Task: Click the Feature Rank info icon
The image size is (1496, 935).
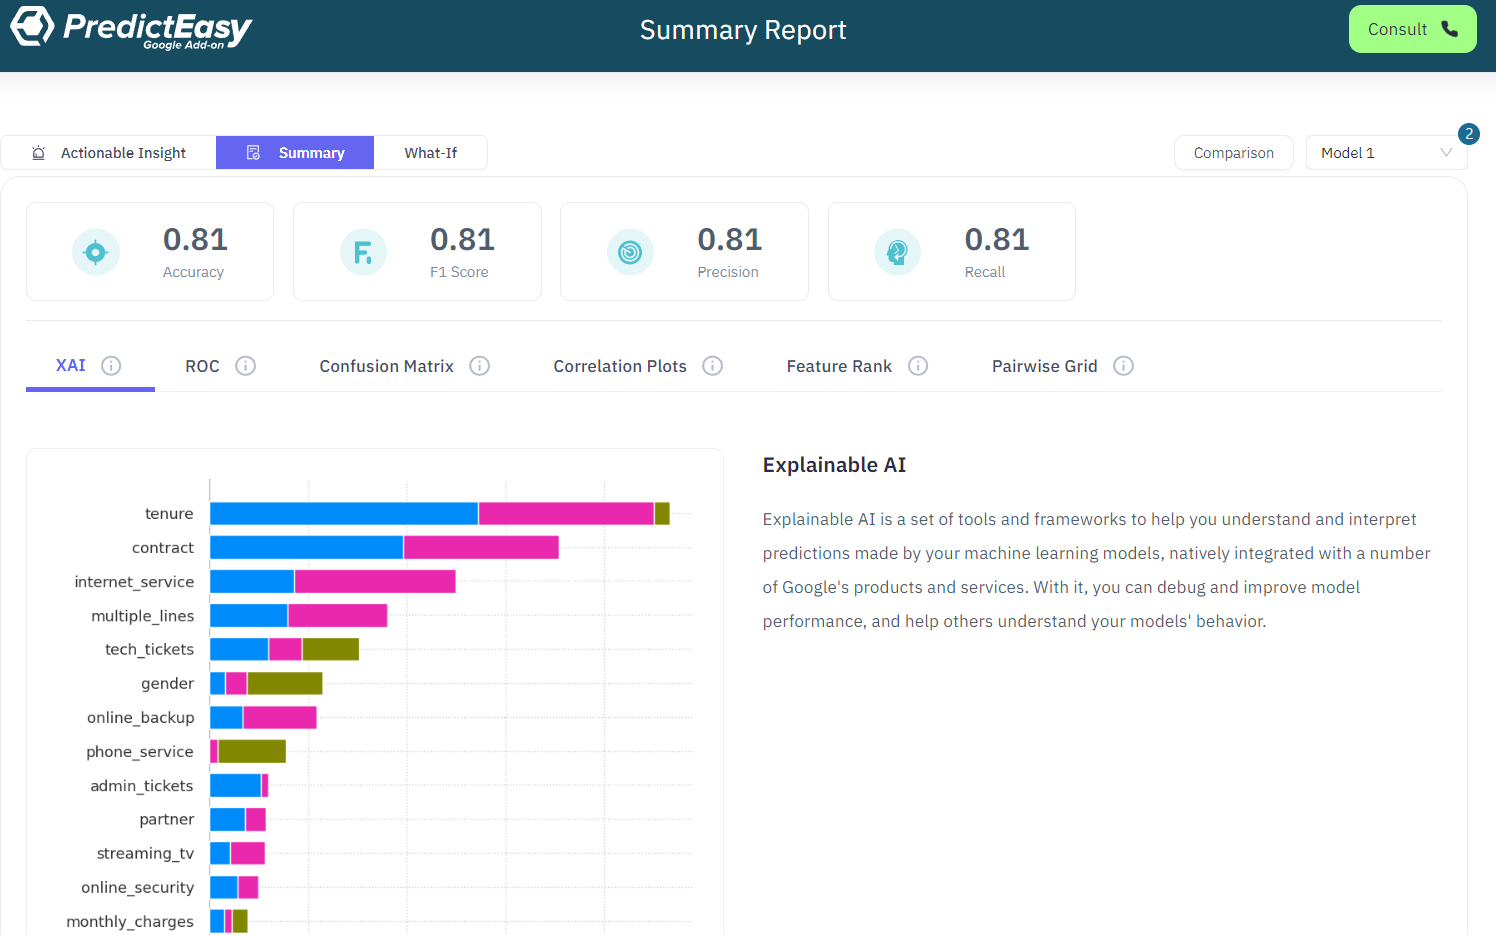Action: (918, 366)
